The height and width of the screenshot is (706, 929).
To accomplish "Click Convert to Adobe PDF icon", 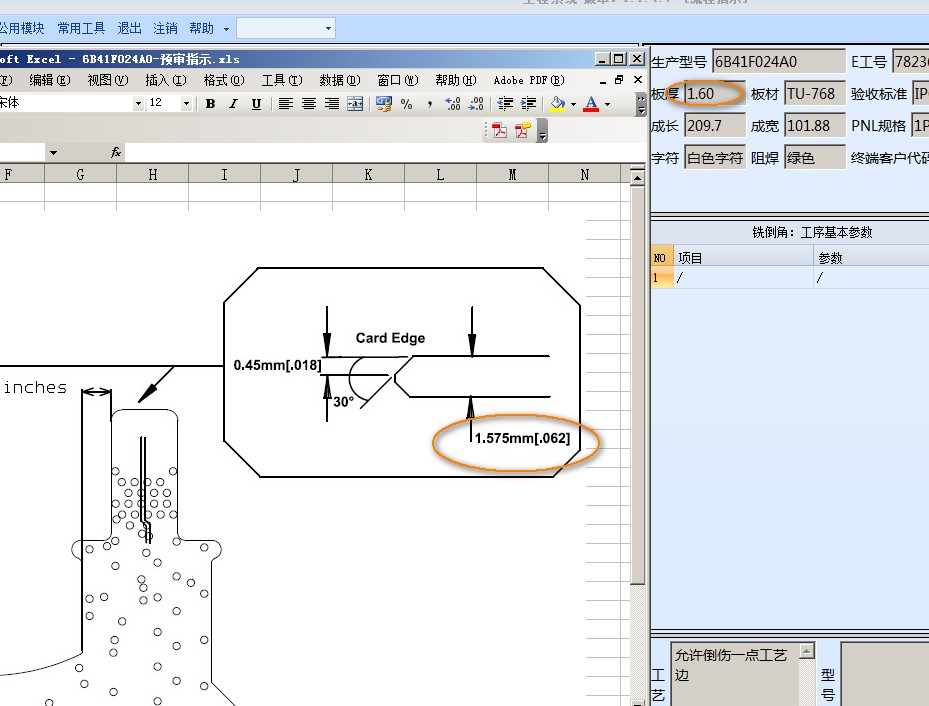I will point(499,130).
